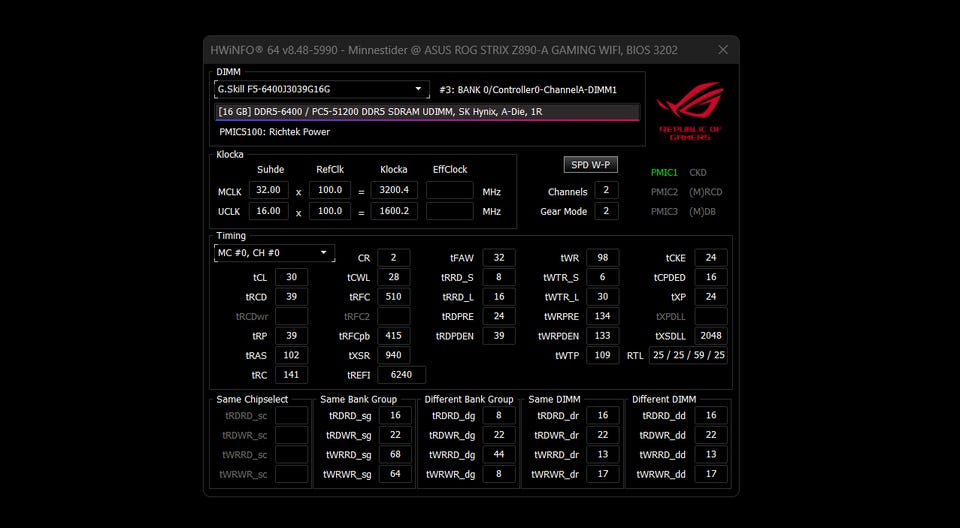Viewport: 960px width, 528px height.
Task: Open the G.Skill F5-6400J3039G16 DIMM dropdown
Action: click(x=321, y=89)
